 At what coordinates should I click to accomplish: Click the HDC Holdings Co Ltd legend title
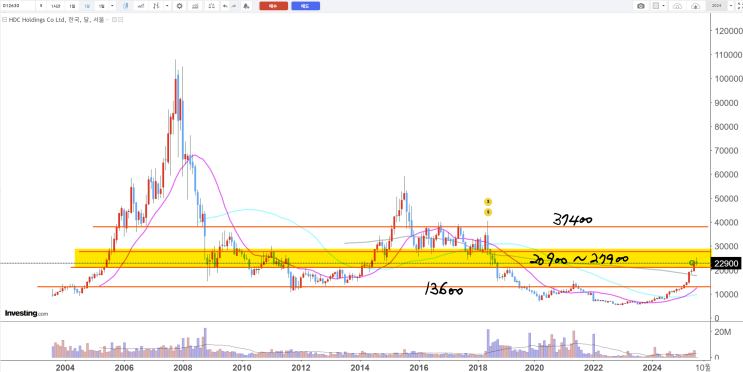[56, 19]
